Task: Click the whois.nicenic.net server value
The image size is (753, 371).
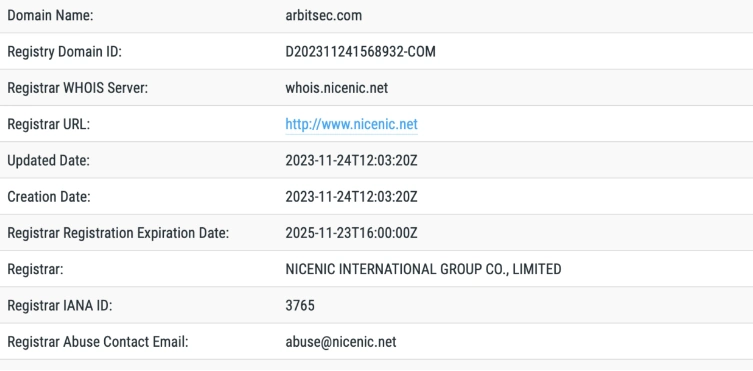Action: pyautogui.click(x=337, y=88)
